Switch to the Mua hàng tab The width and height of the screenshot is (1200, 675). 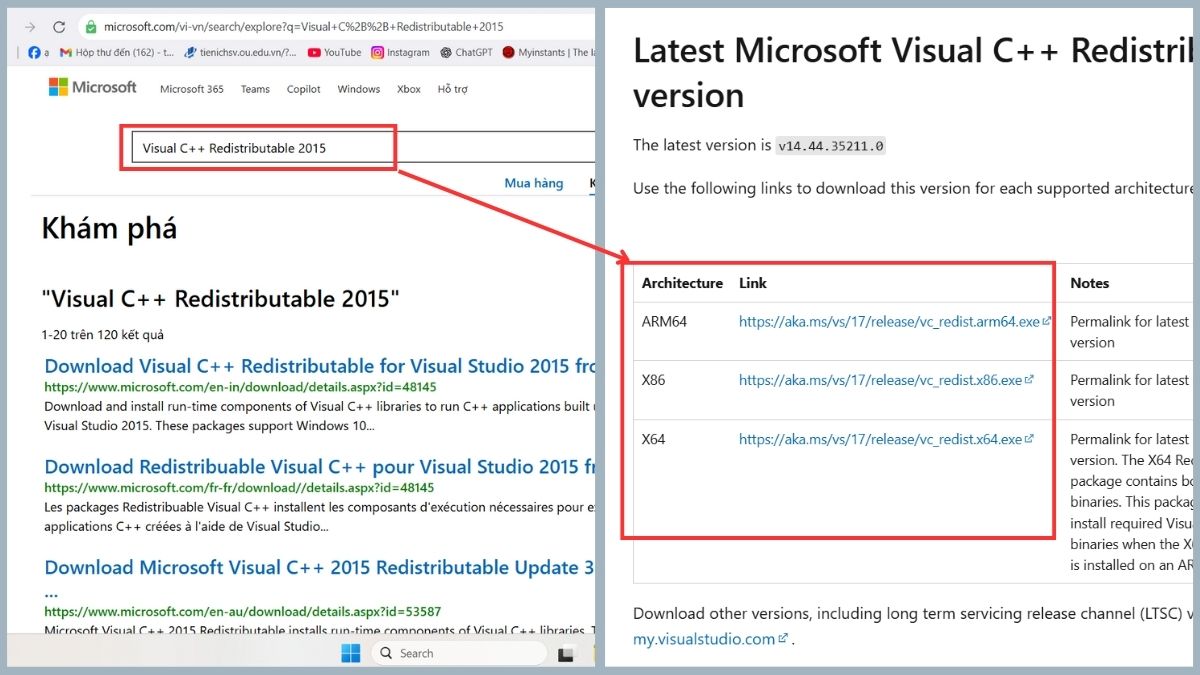coord(533,183)
